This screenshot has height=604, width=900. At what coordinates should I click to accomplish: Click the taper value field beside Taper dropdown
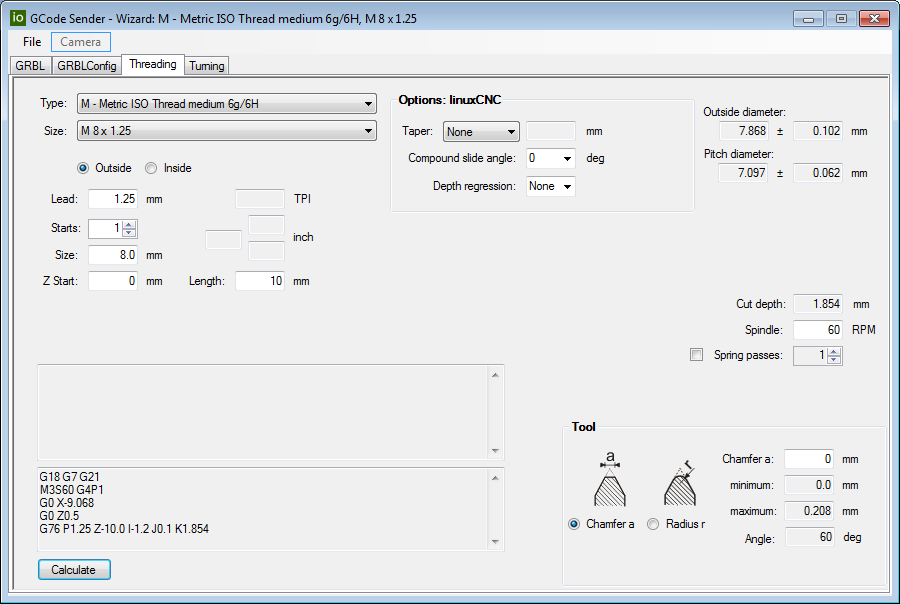[x=551, y=131]
